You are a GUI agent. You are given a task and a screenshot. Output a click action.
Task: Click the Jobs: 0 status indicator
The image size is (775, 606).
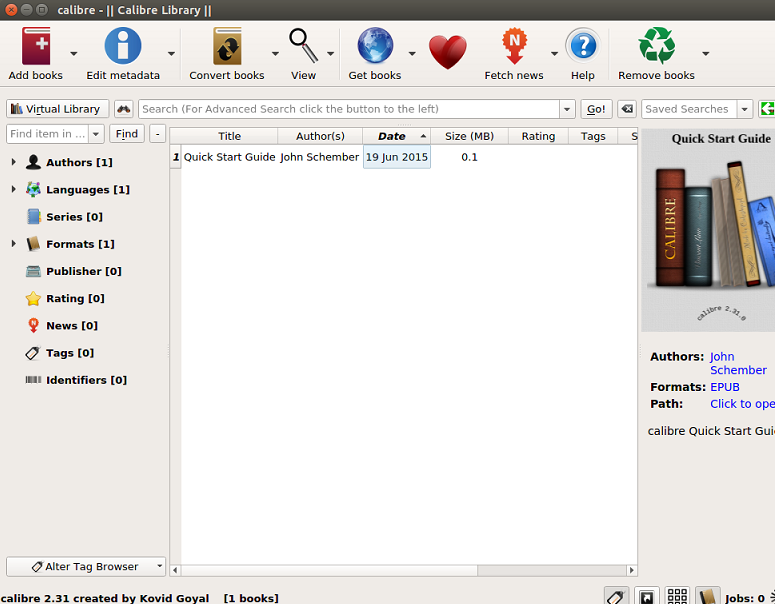point(744,598)
